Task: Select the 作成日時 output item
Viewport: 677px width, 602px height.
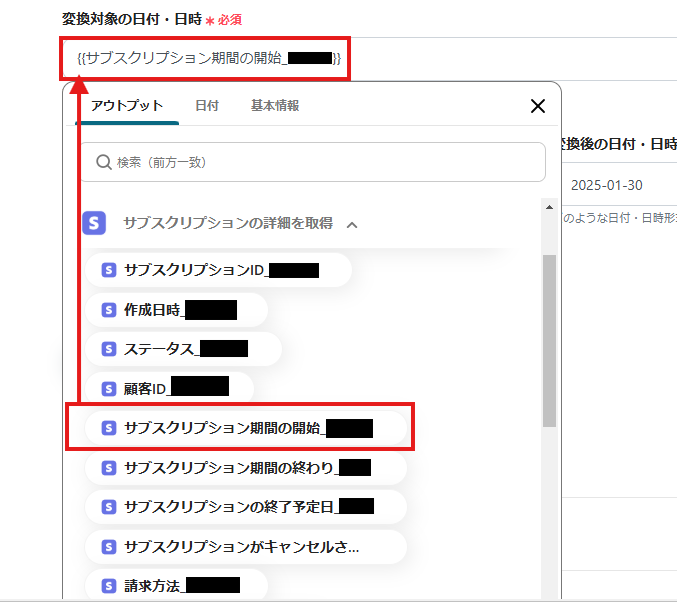Action: point(177,310)
